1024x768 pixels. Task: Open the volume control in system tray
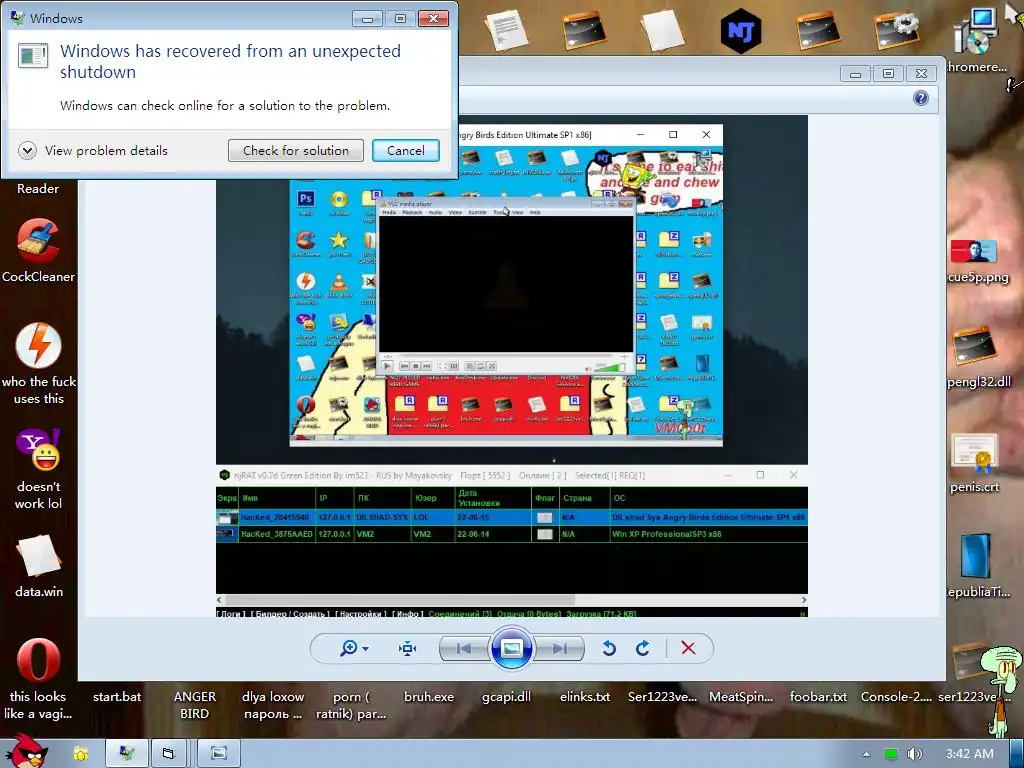[914, 754]
